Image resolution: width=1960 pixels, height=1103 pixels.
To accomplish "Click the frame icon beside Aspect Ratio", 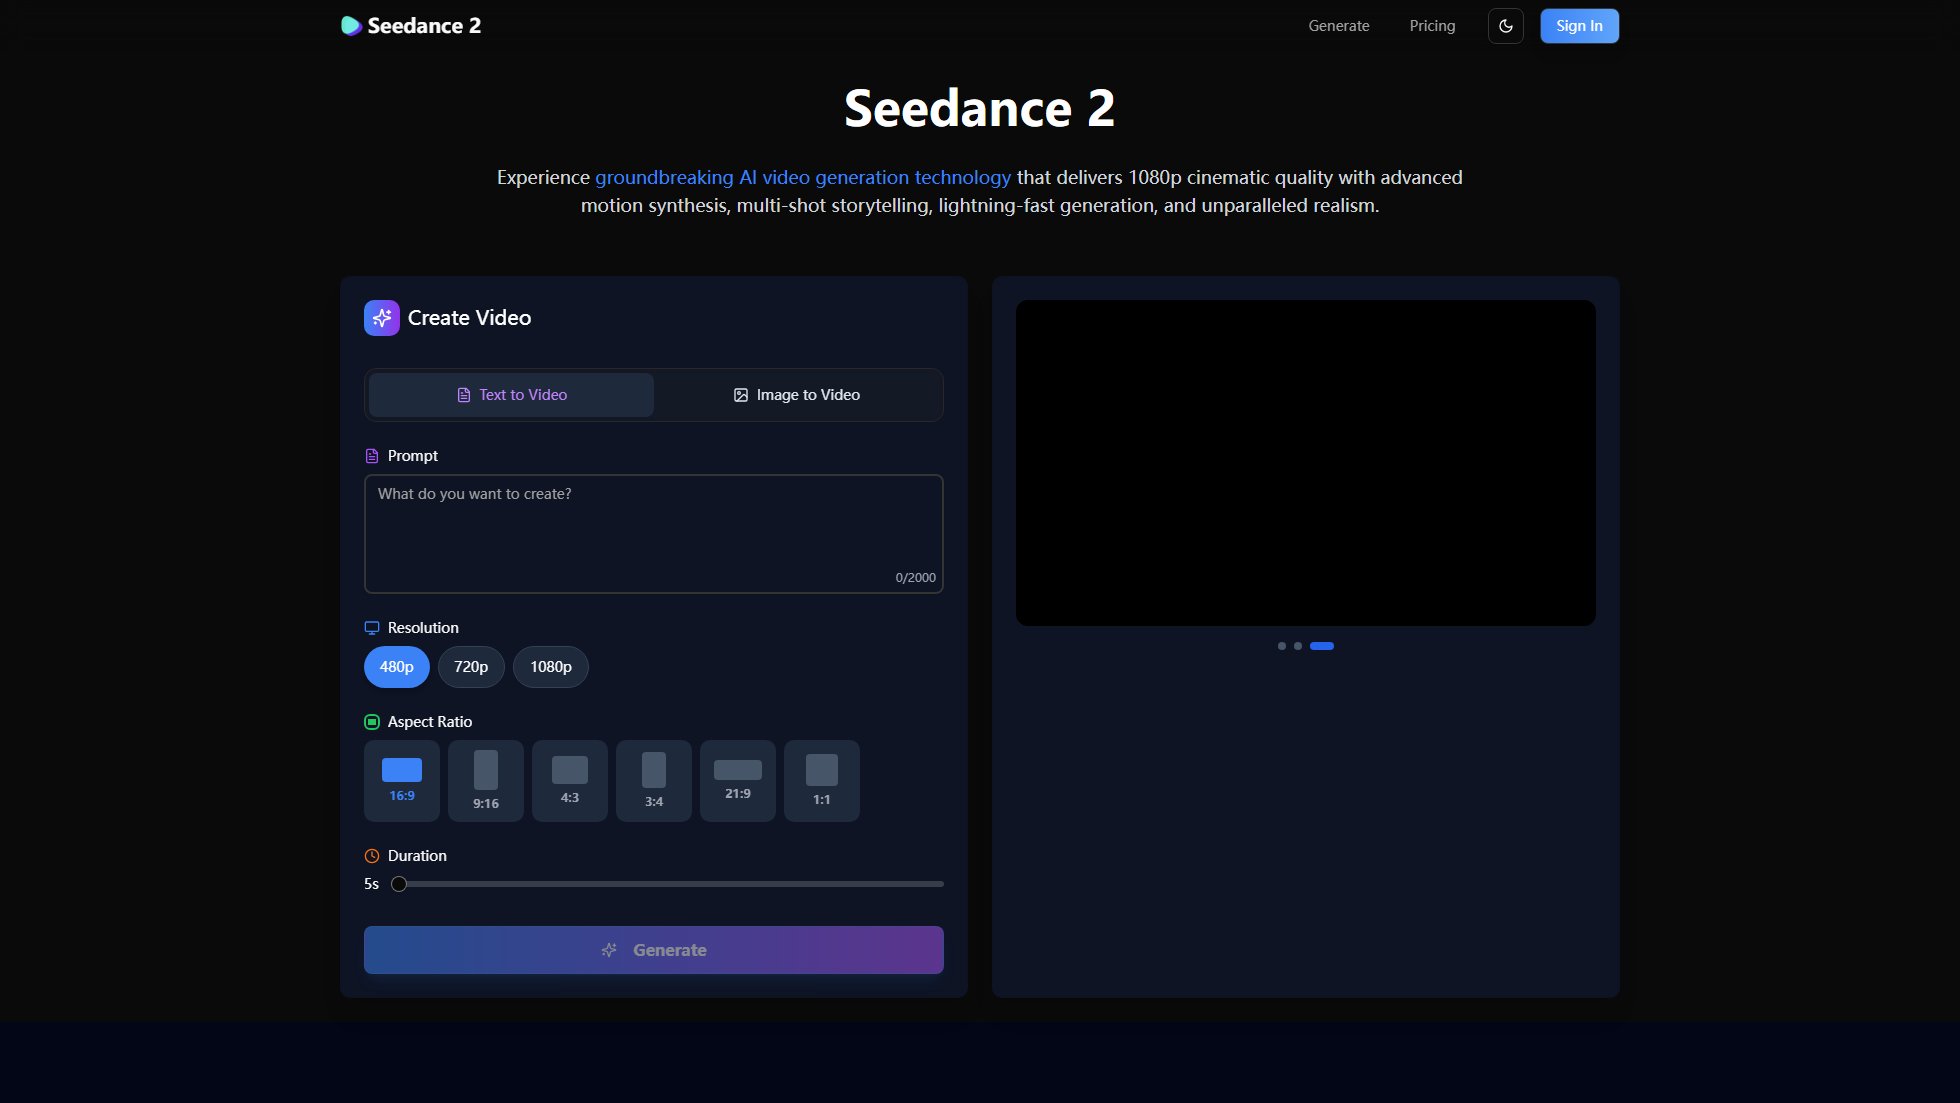I will [x=371, y=721].
